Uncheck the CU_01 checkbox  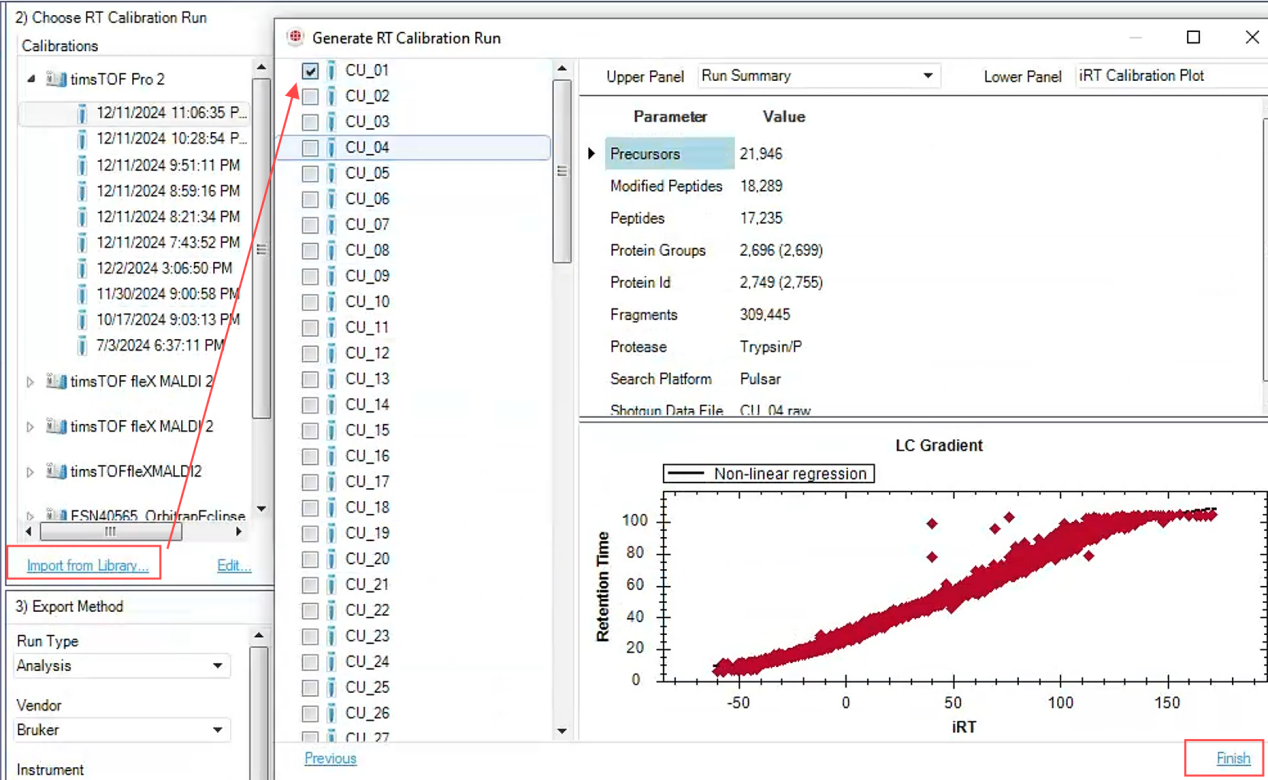click(x=310, y=71)
